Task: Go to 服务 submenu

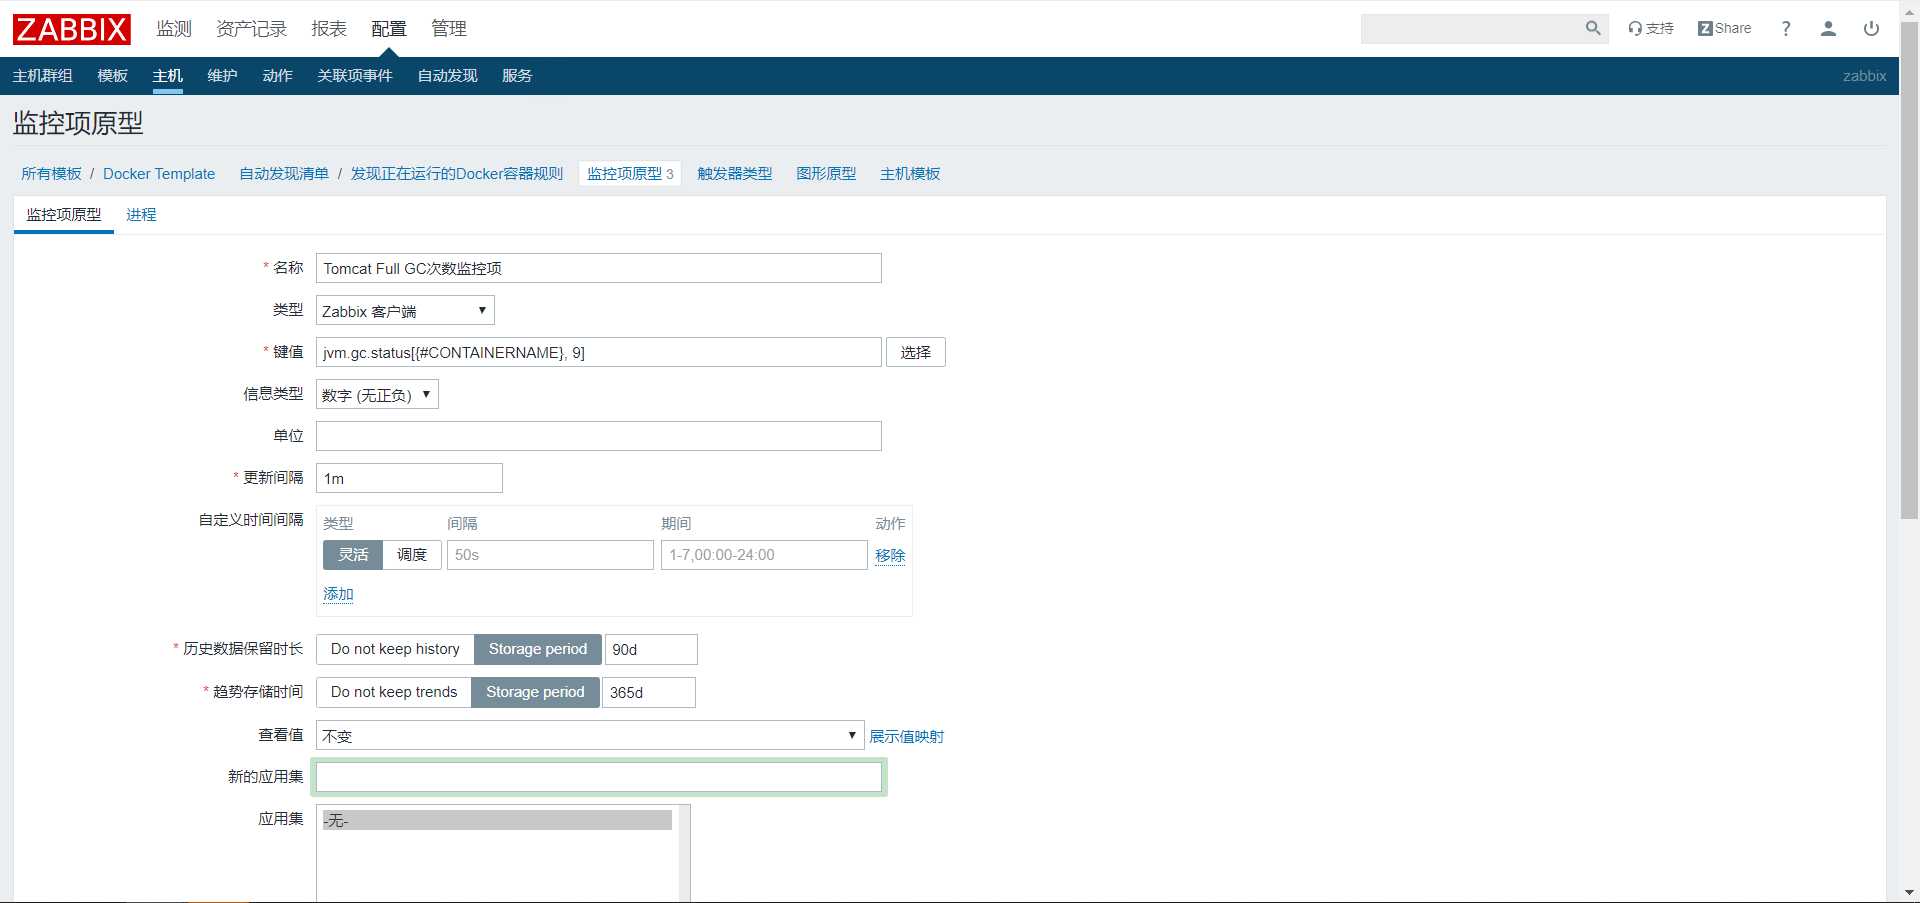Action: [517, 76]
